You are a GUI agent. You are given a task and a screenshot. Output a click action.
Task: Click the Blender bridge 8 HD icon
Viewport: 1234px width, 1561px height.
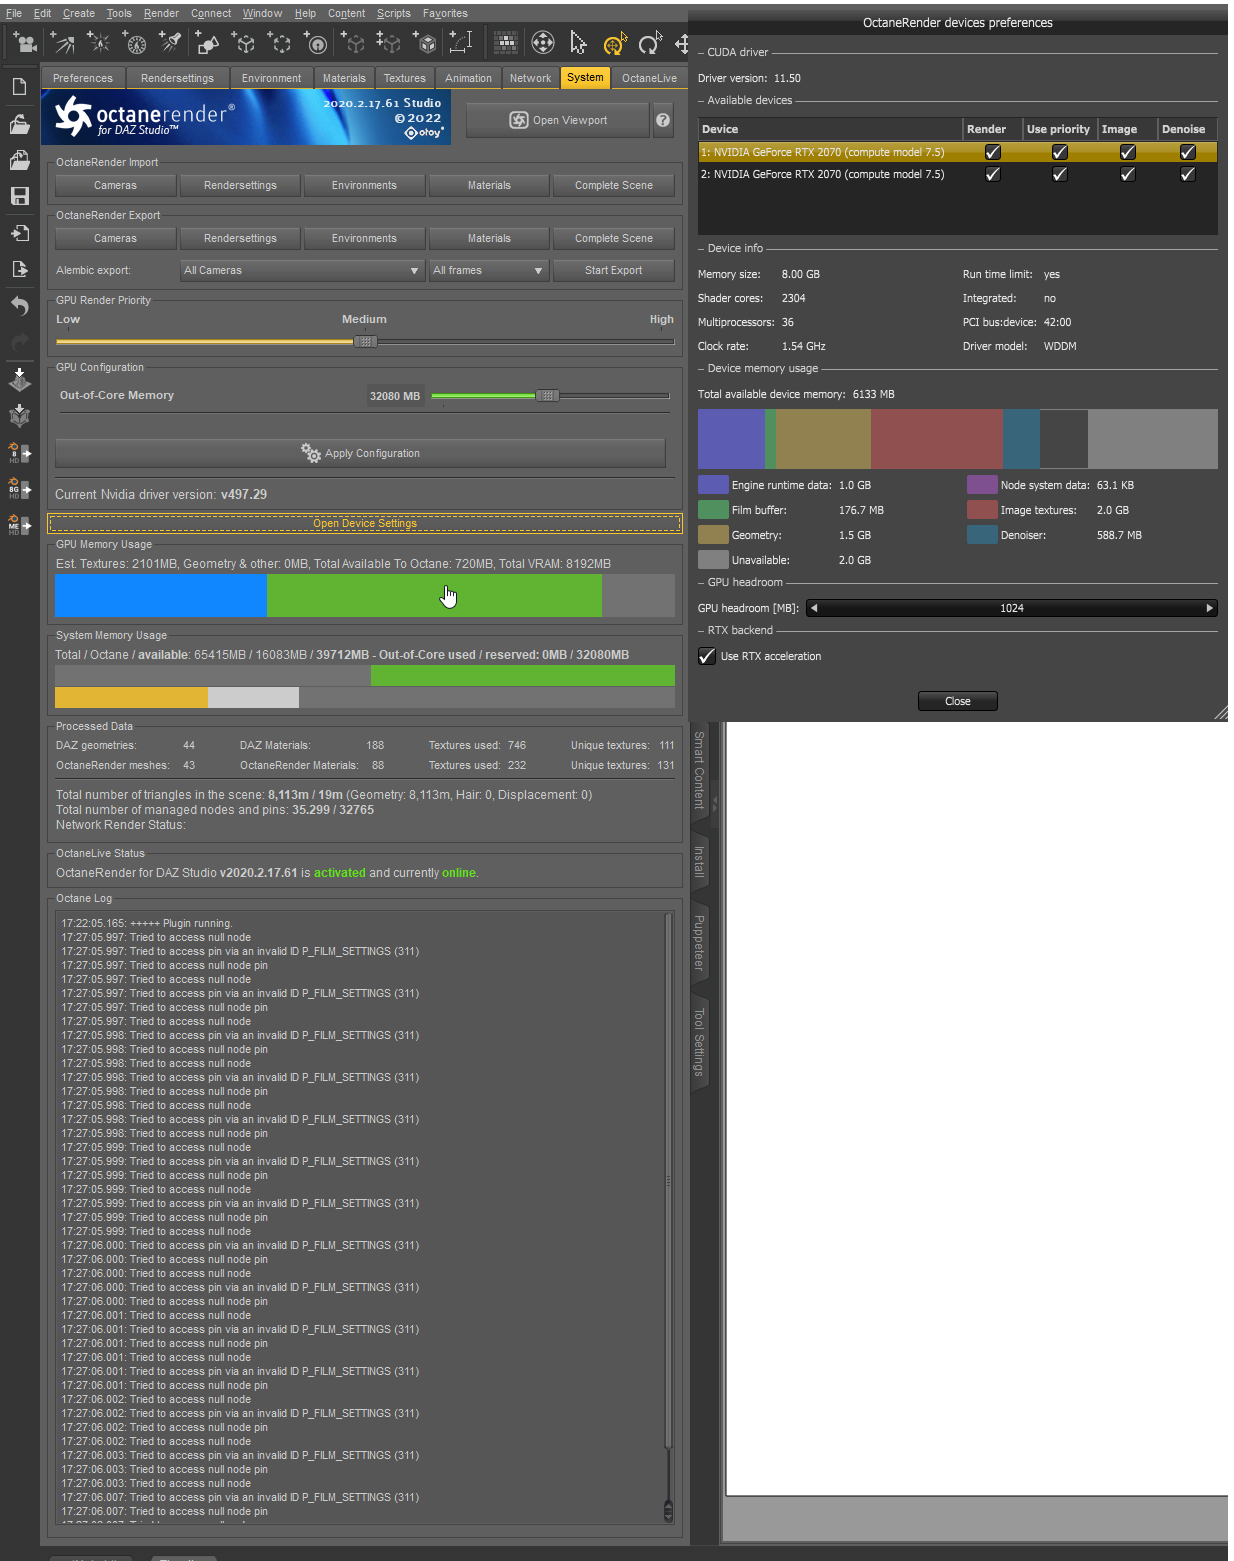[x=19, y=453]
